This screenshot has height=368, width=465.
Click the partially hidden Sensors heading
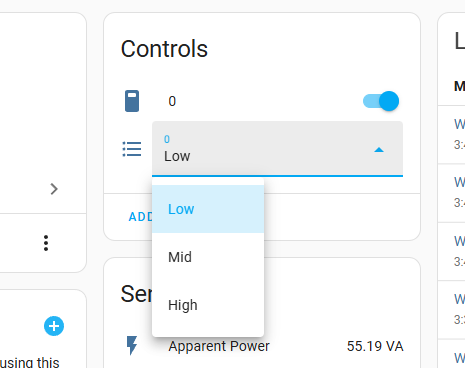coord(136,294)
